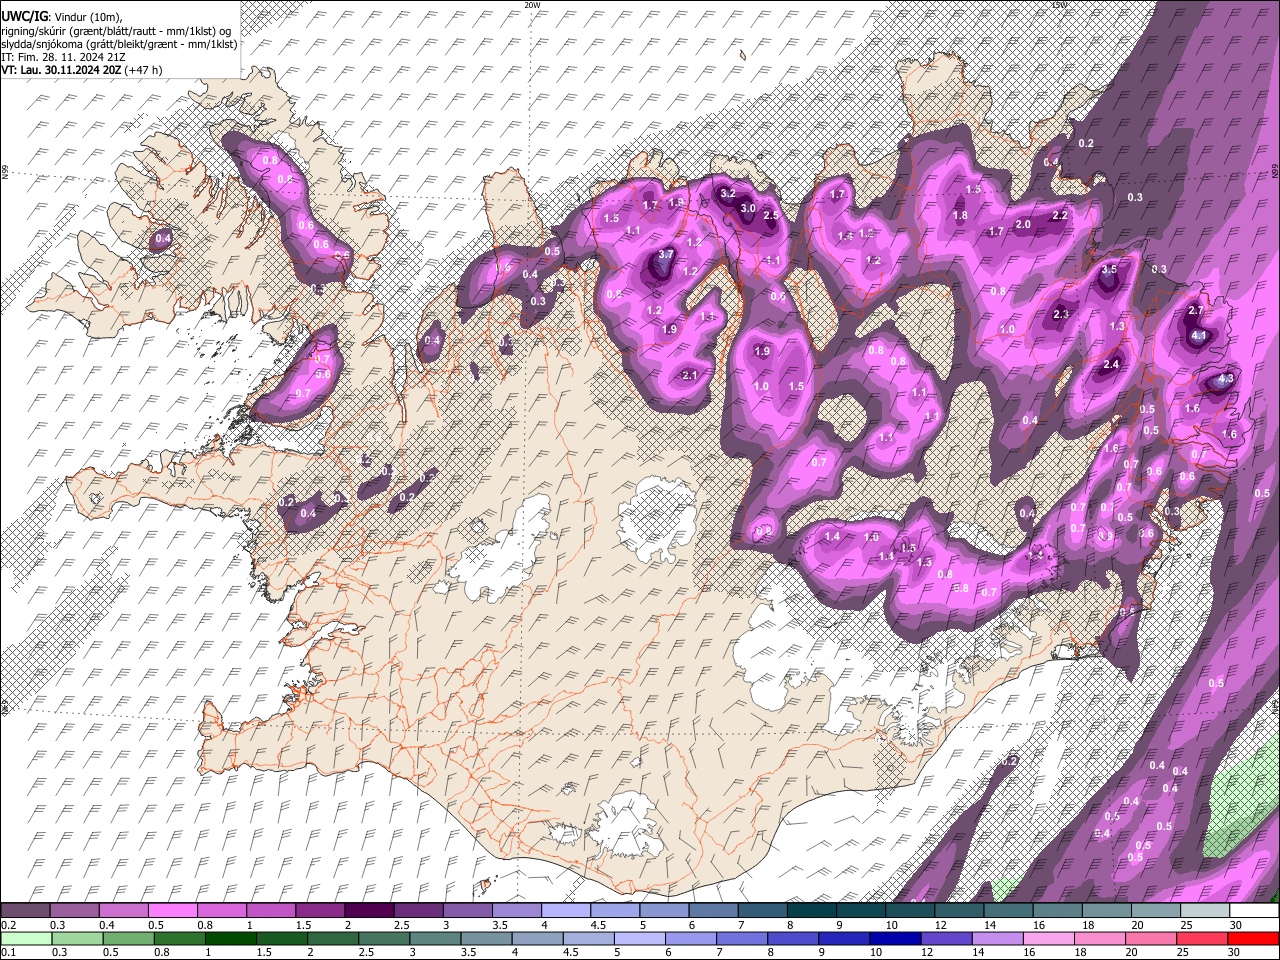
Task: Click the 'VT: Lau. 30.11.2024 20Z' valid time
Action: (x=62, y=70)
